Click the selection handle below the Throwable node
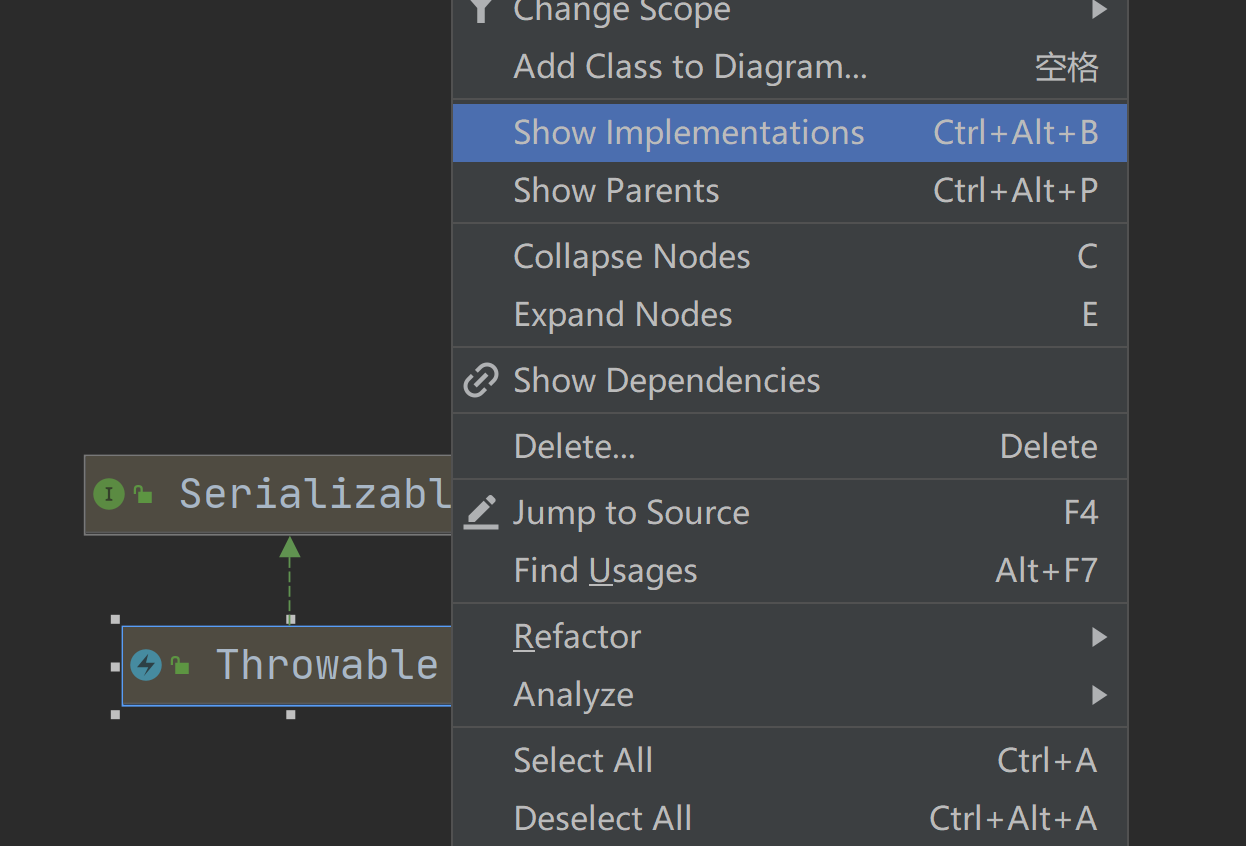1246x846 pixels. (x=290, y=714)
